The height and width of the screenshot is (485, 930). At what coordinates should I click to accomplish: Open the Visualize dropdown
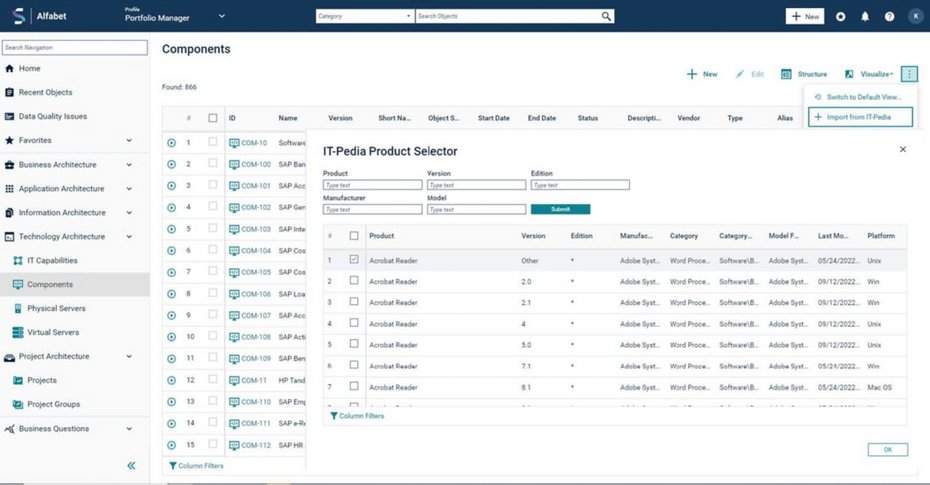(870, 74)
